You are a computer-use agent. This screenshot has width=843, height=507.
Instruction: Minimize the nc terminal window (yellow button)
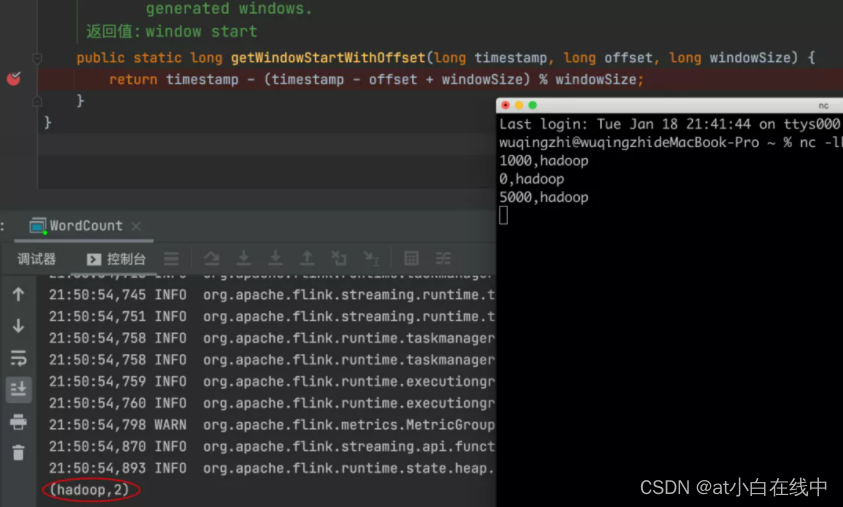[x=519, y=105]
